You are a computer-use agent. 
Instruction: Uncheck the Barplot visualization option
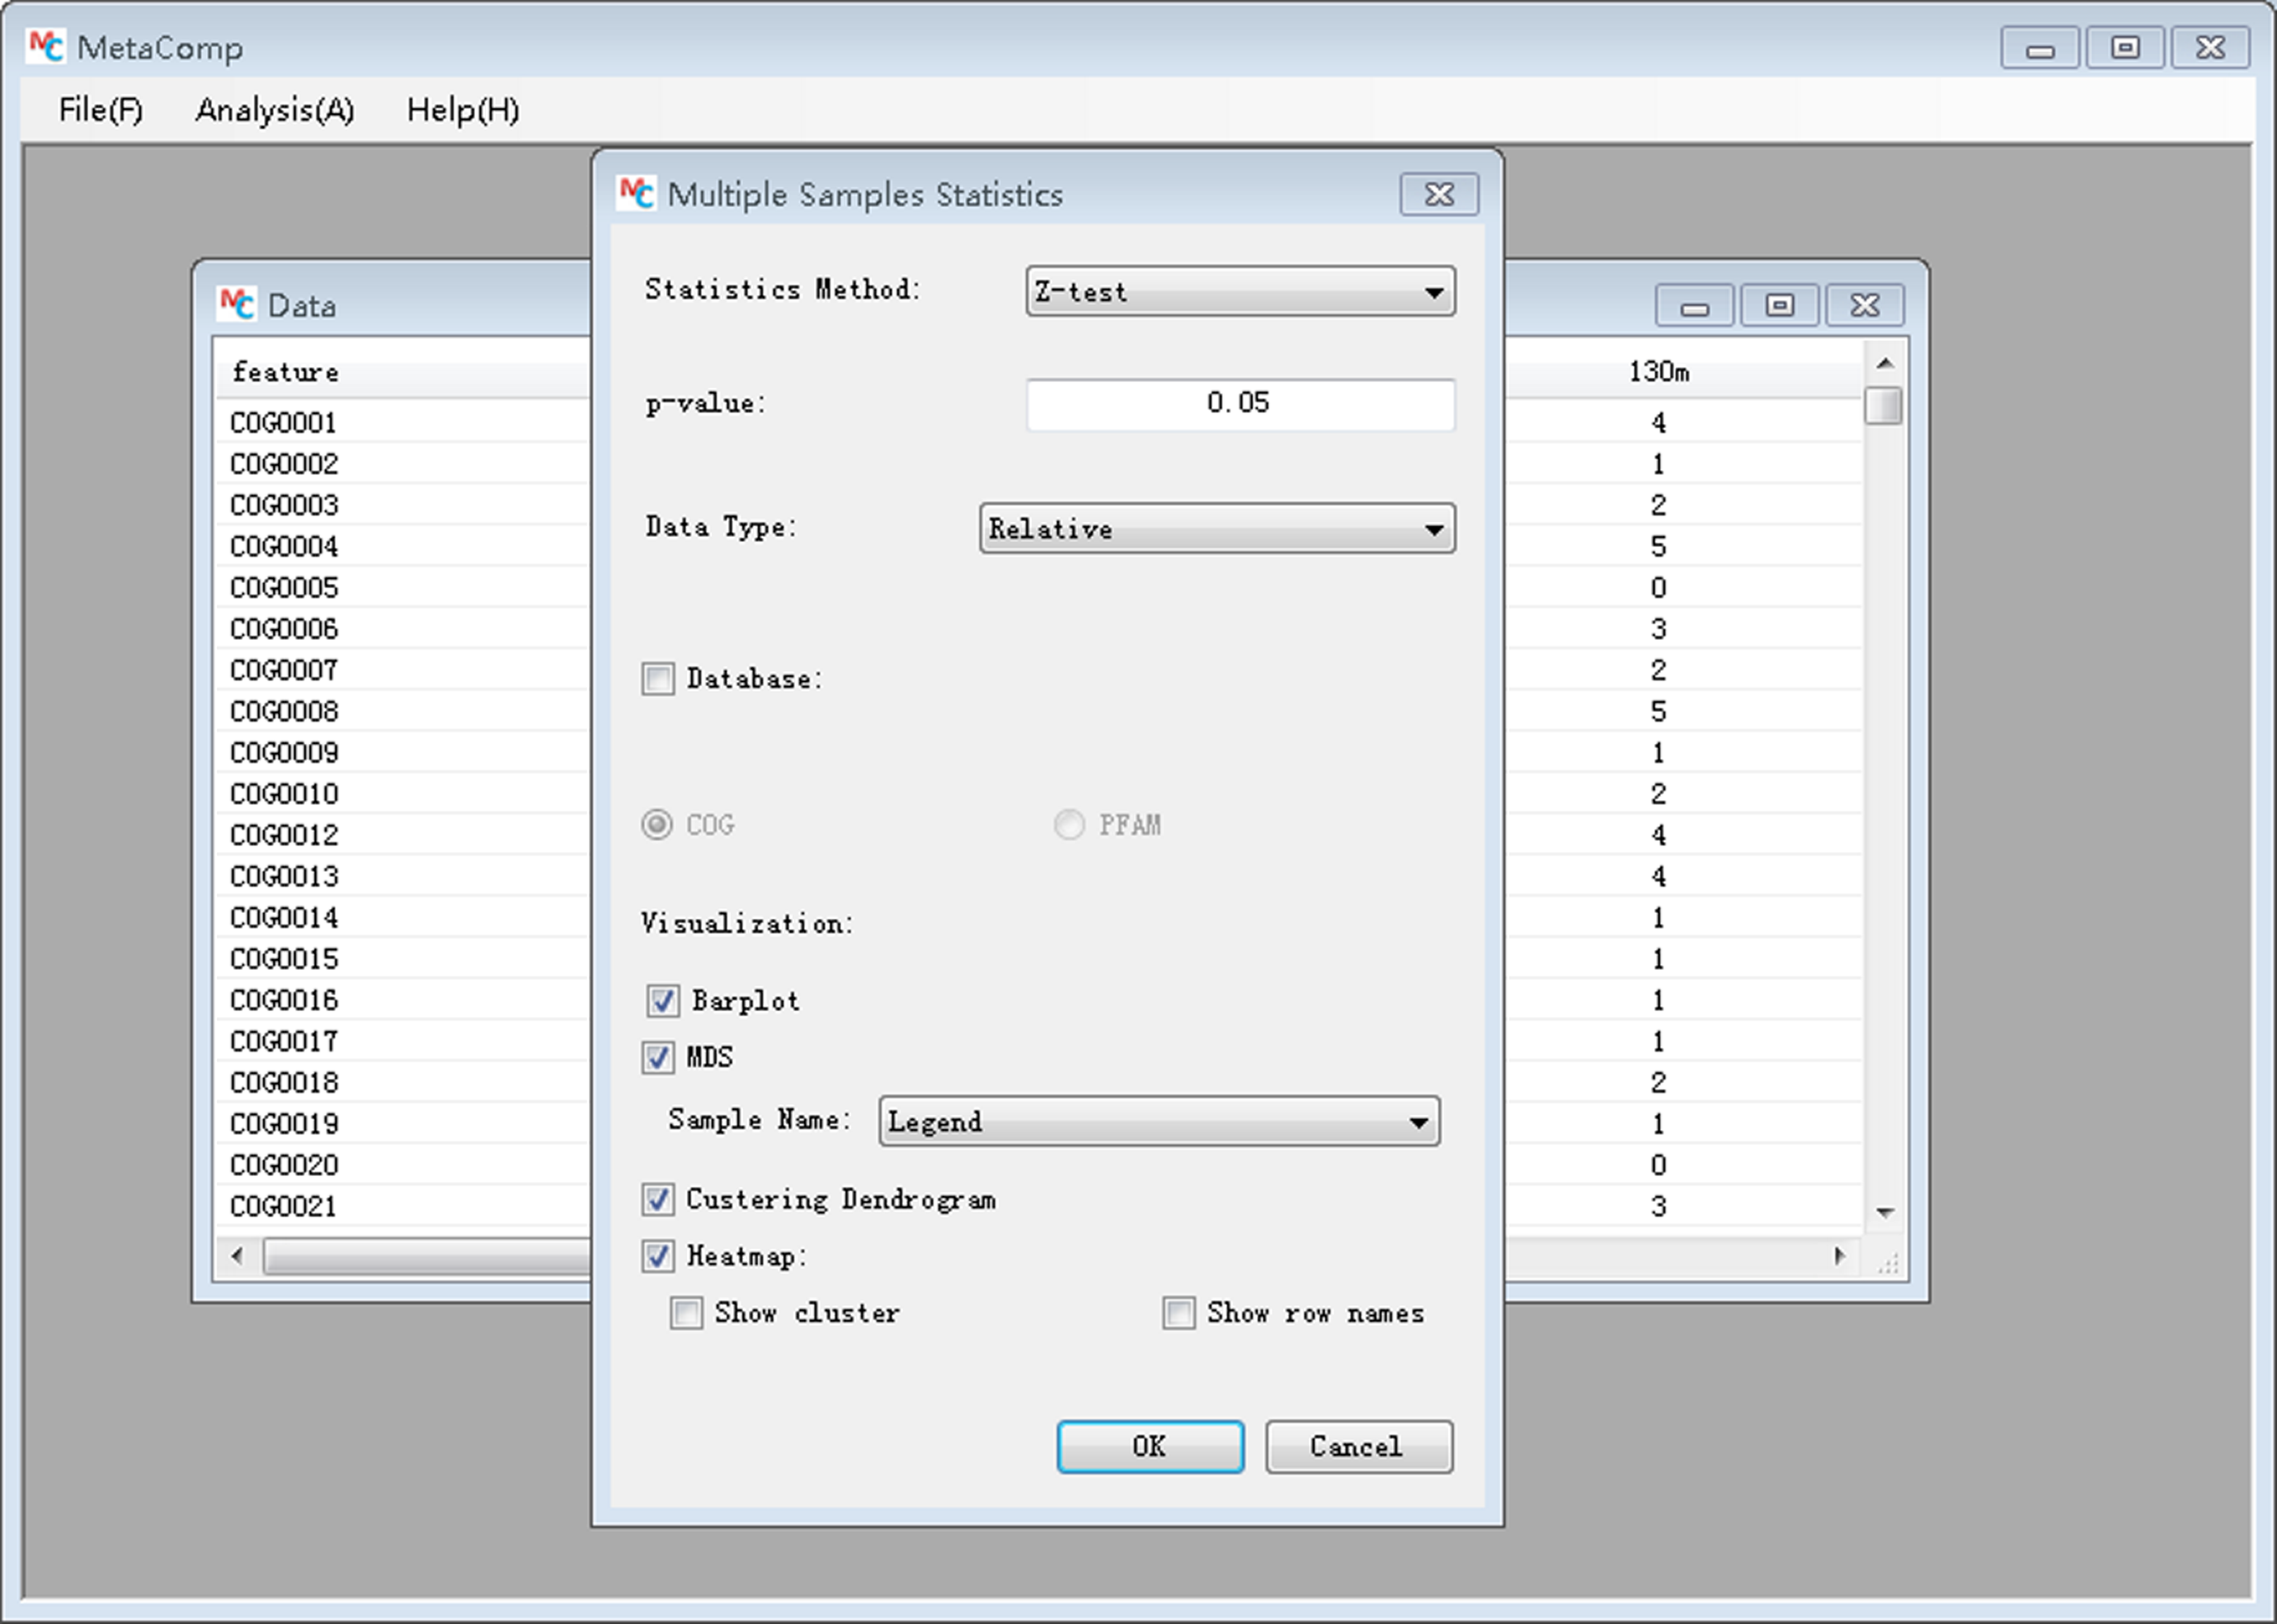(x=662, y=1000)
